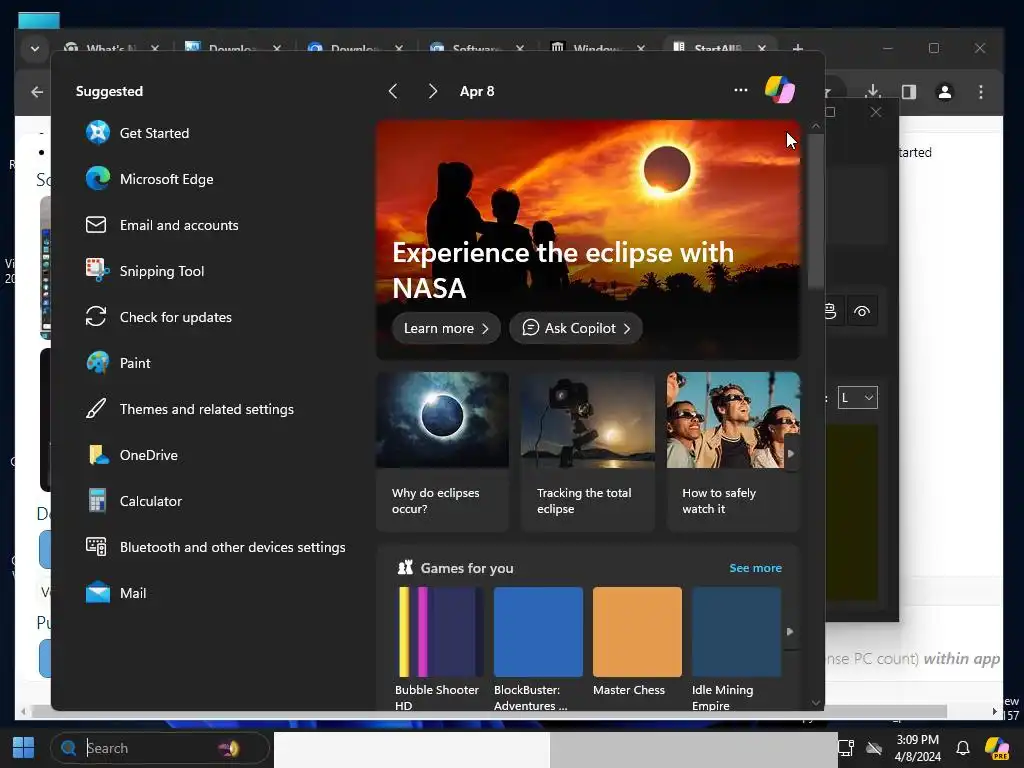The image size is (1024, 768).
Task: Open Copilot preview icon in taskbar
Action: 997,748
